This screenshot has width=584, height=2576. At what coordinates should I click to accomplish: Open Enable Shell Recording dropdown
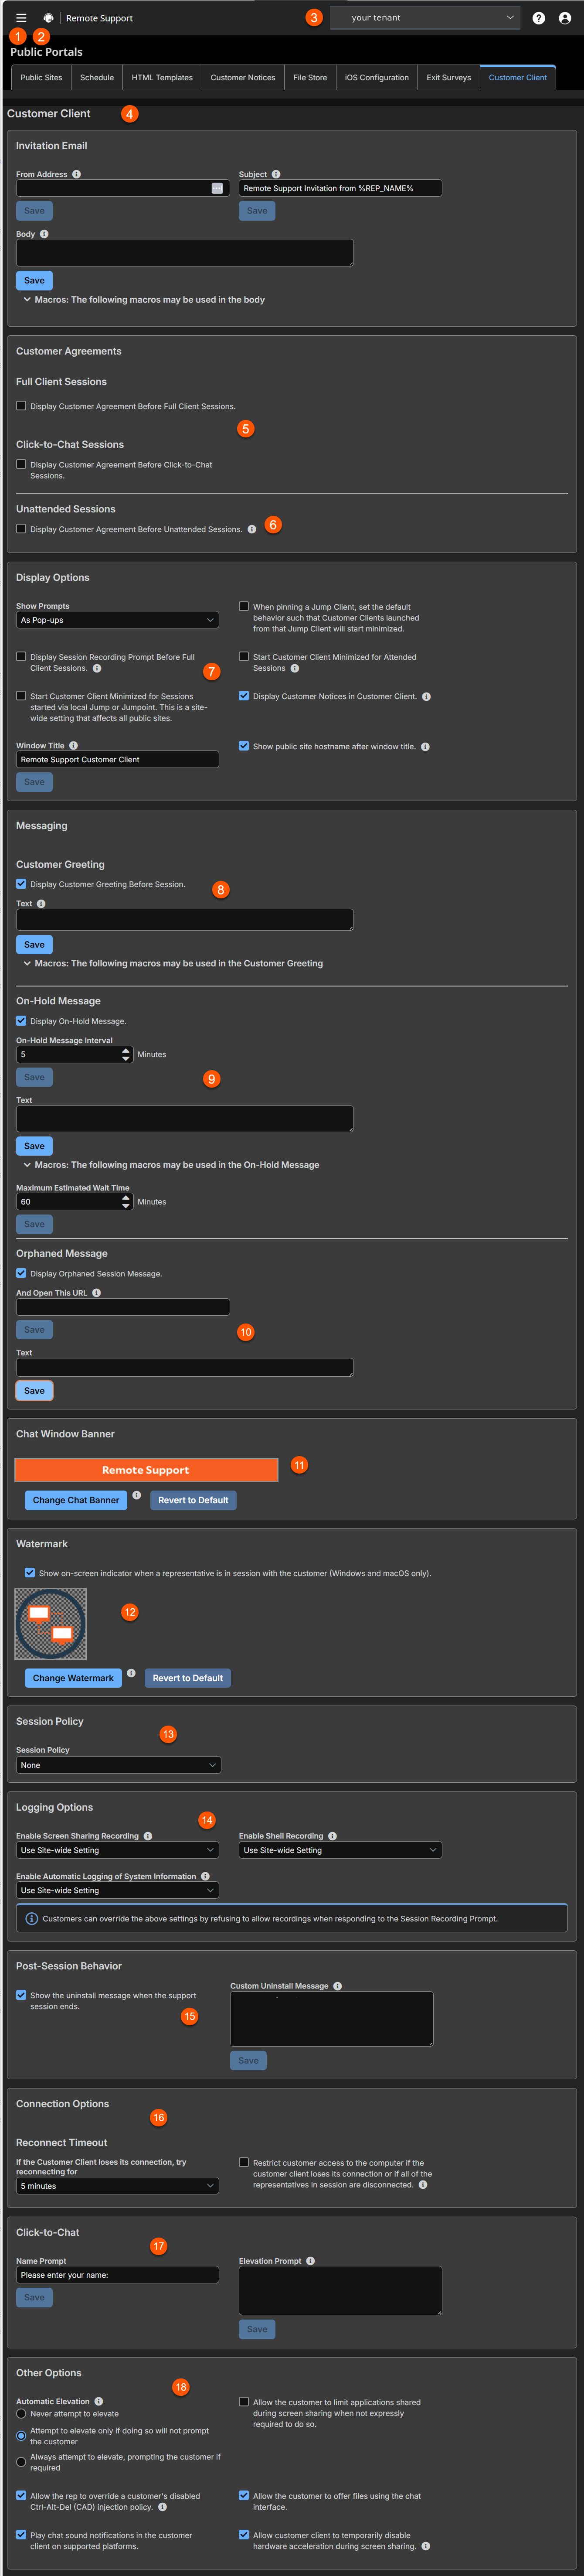(340, 1850)
